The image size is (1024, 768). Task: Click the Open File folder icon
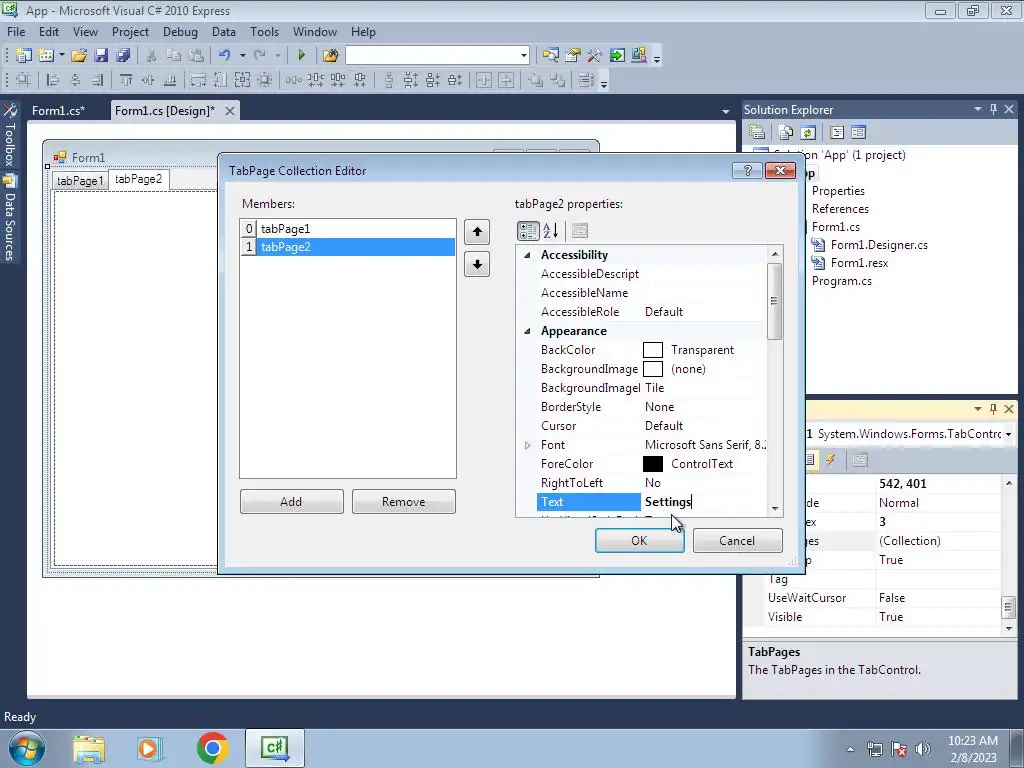pos(79,56)
